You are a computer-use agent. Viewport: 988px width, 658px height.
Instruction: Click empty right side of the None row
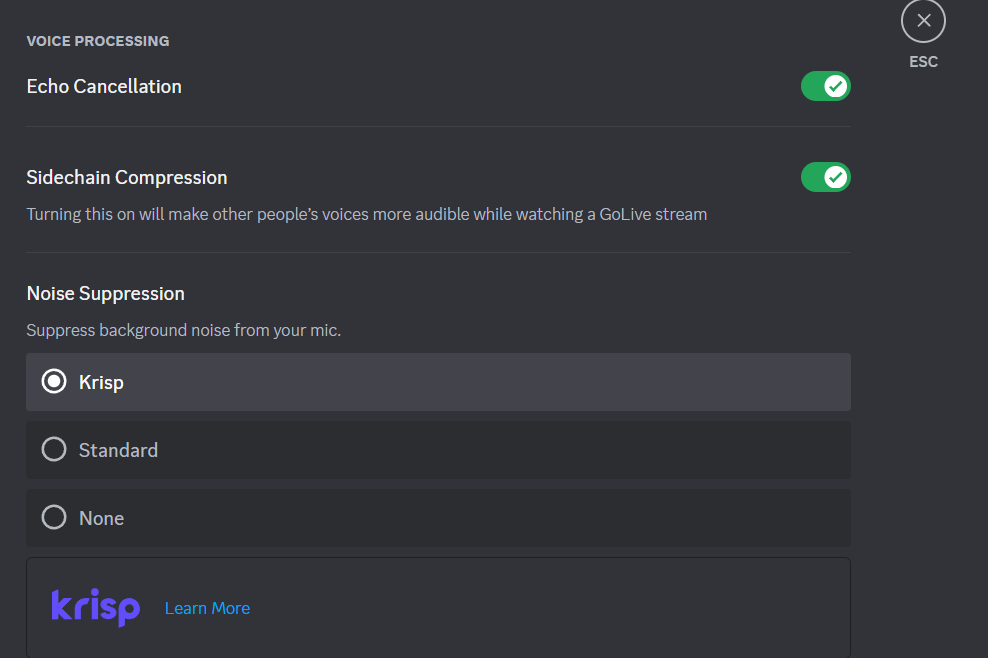(600, 518)
